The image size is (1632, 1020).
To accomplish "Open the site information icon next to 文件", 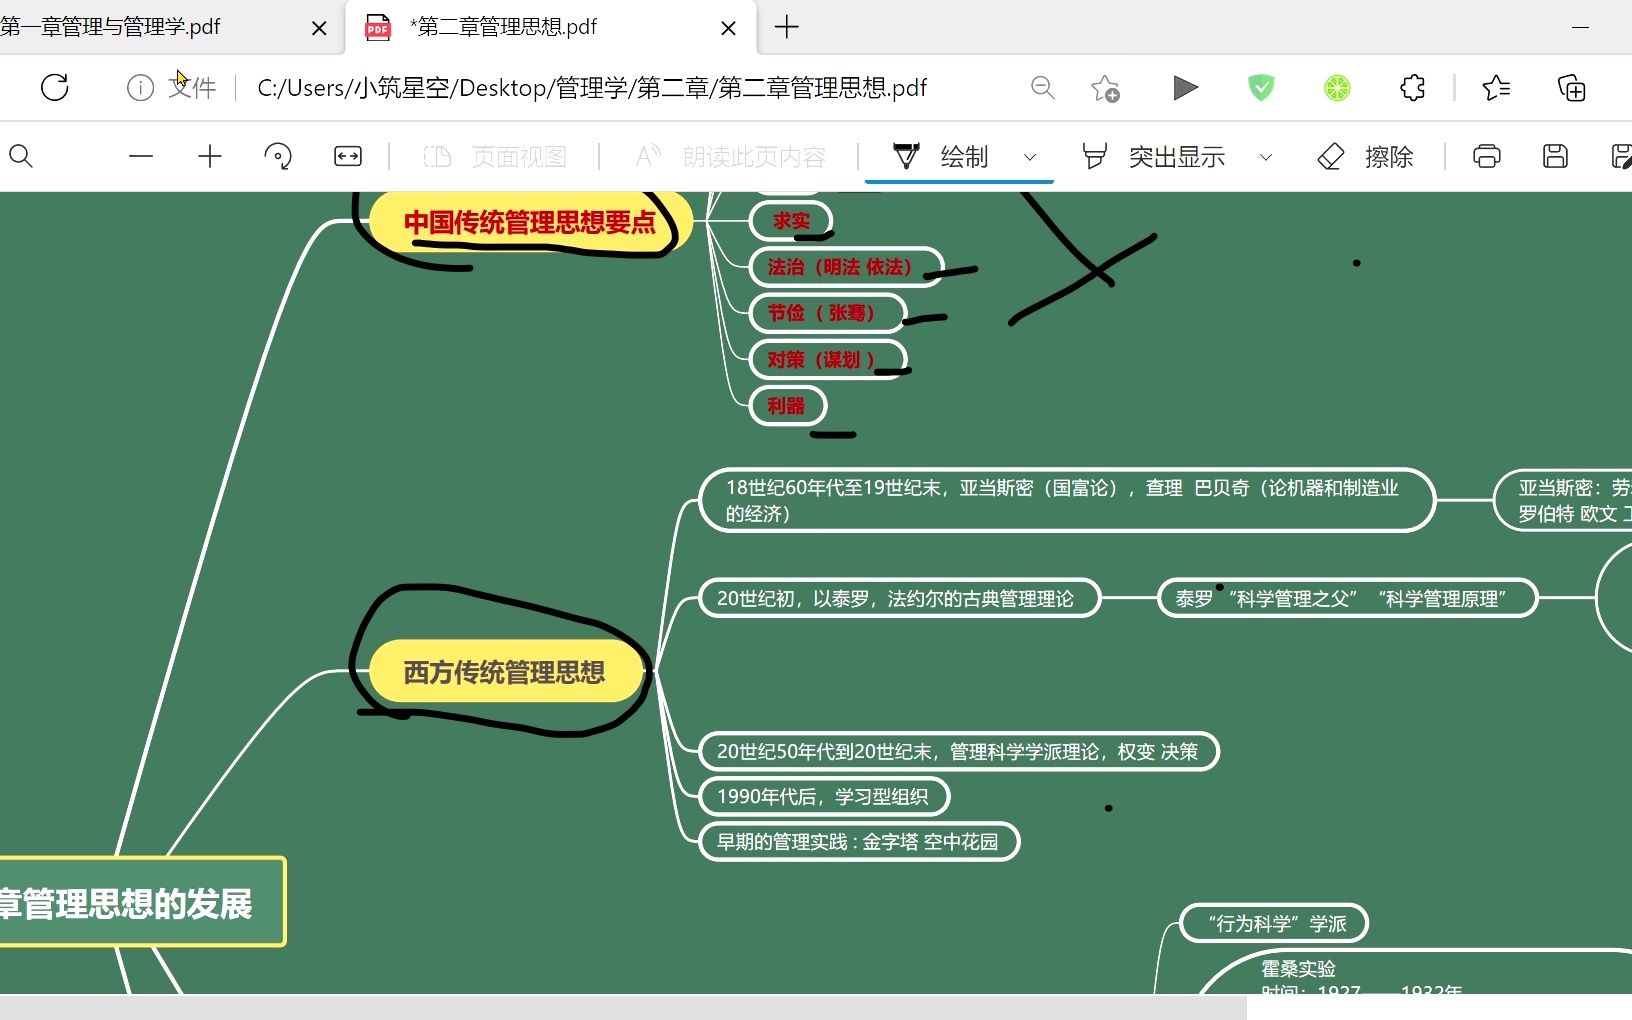I will tap(140, 88).
